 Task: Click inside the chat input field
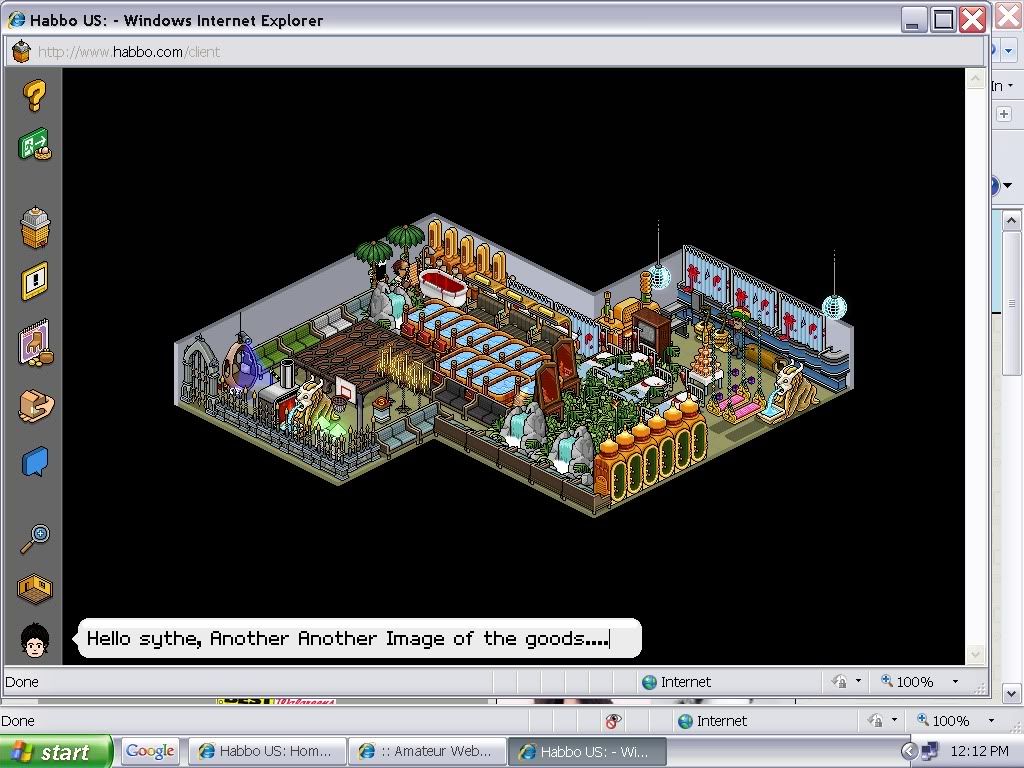pos(360,638)
